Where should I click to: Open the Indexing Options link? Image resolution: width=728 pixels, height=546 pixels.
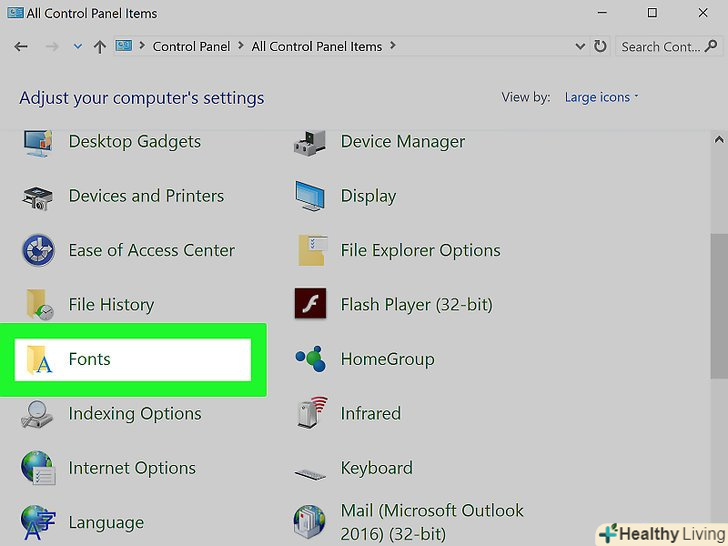[x=135, y=413]
